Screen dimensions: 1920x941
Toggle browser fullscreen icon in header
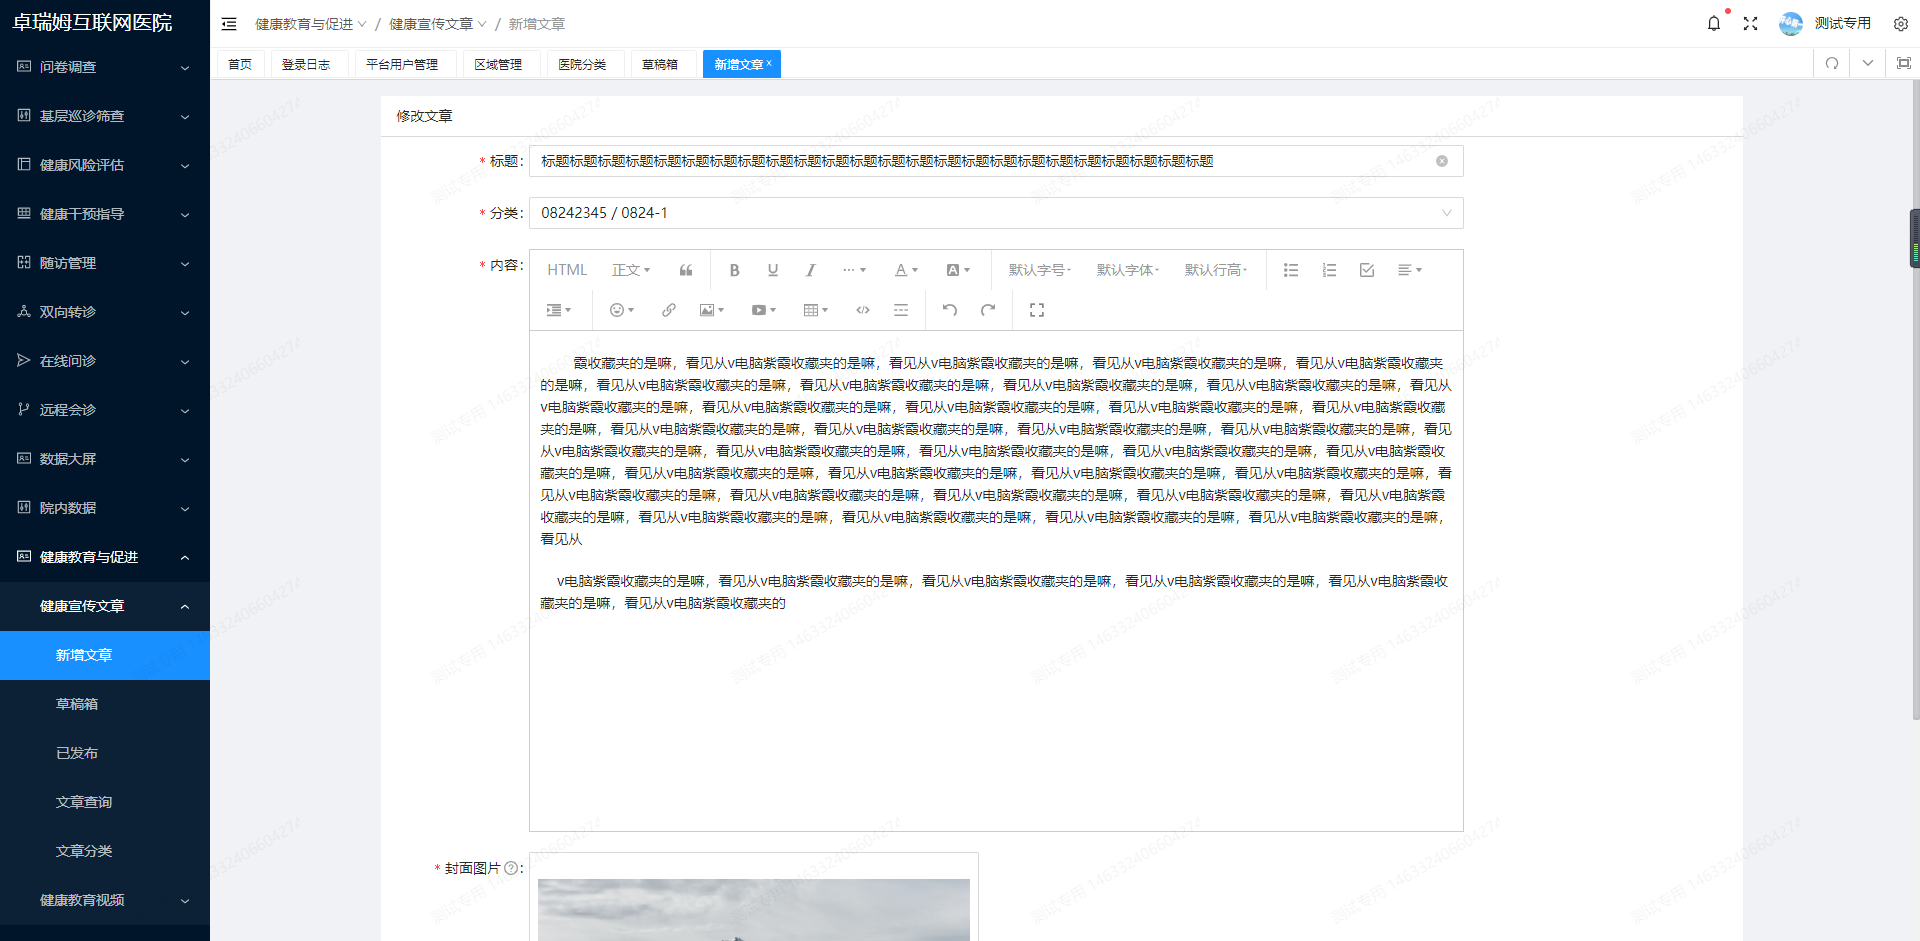pyautogui.click(x=1750, y=23)
